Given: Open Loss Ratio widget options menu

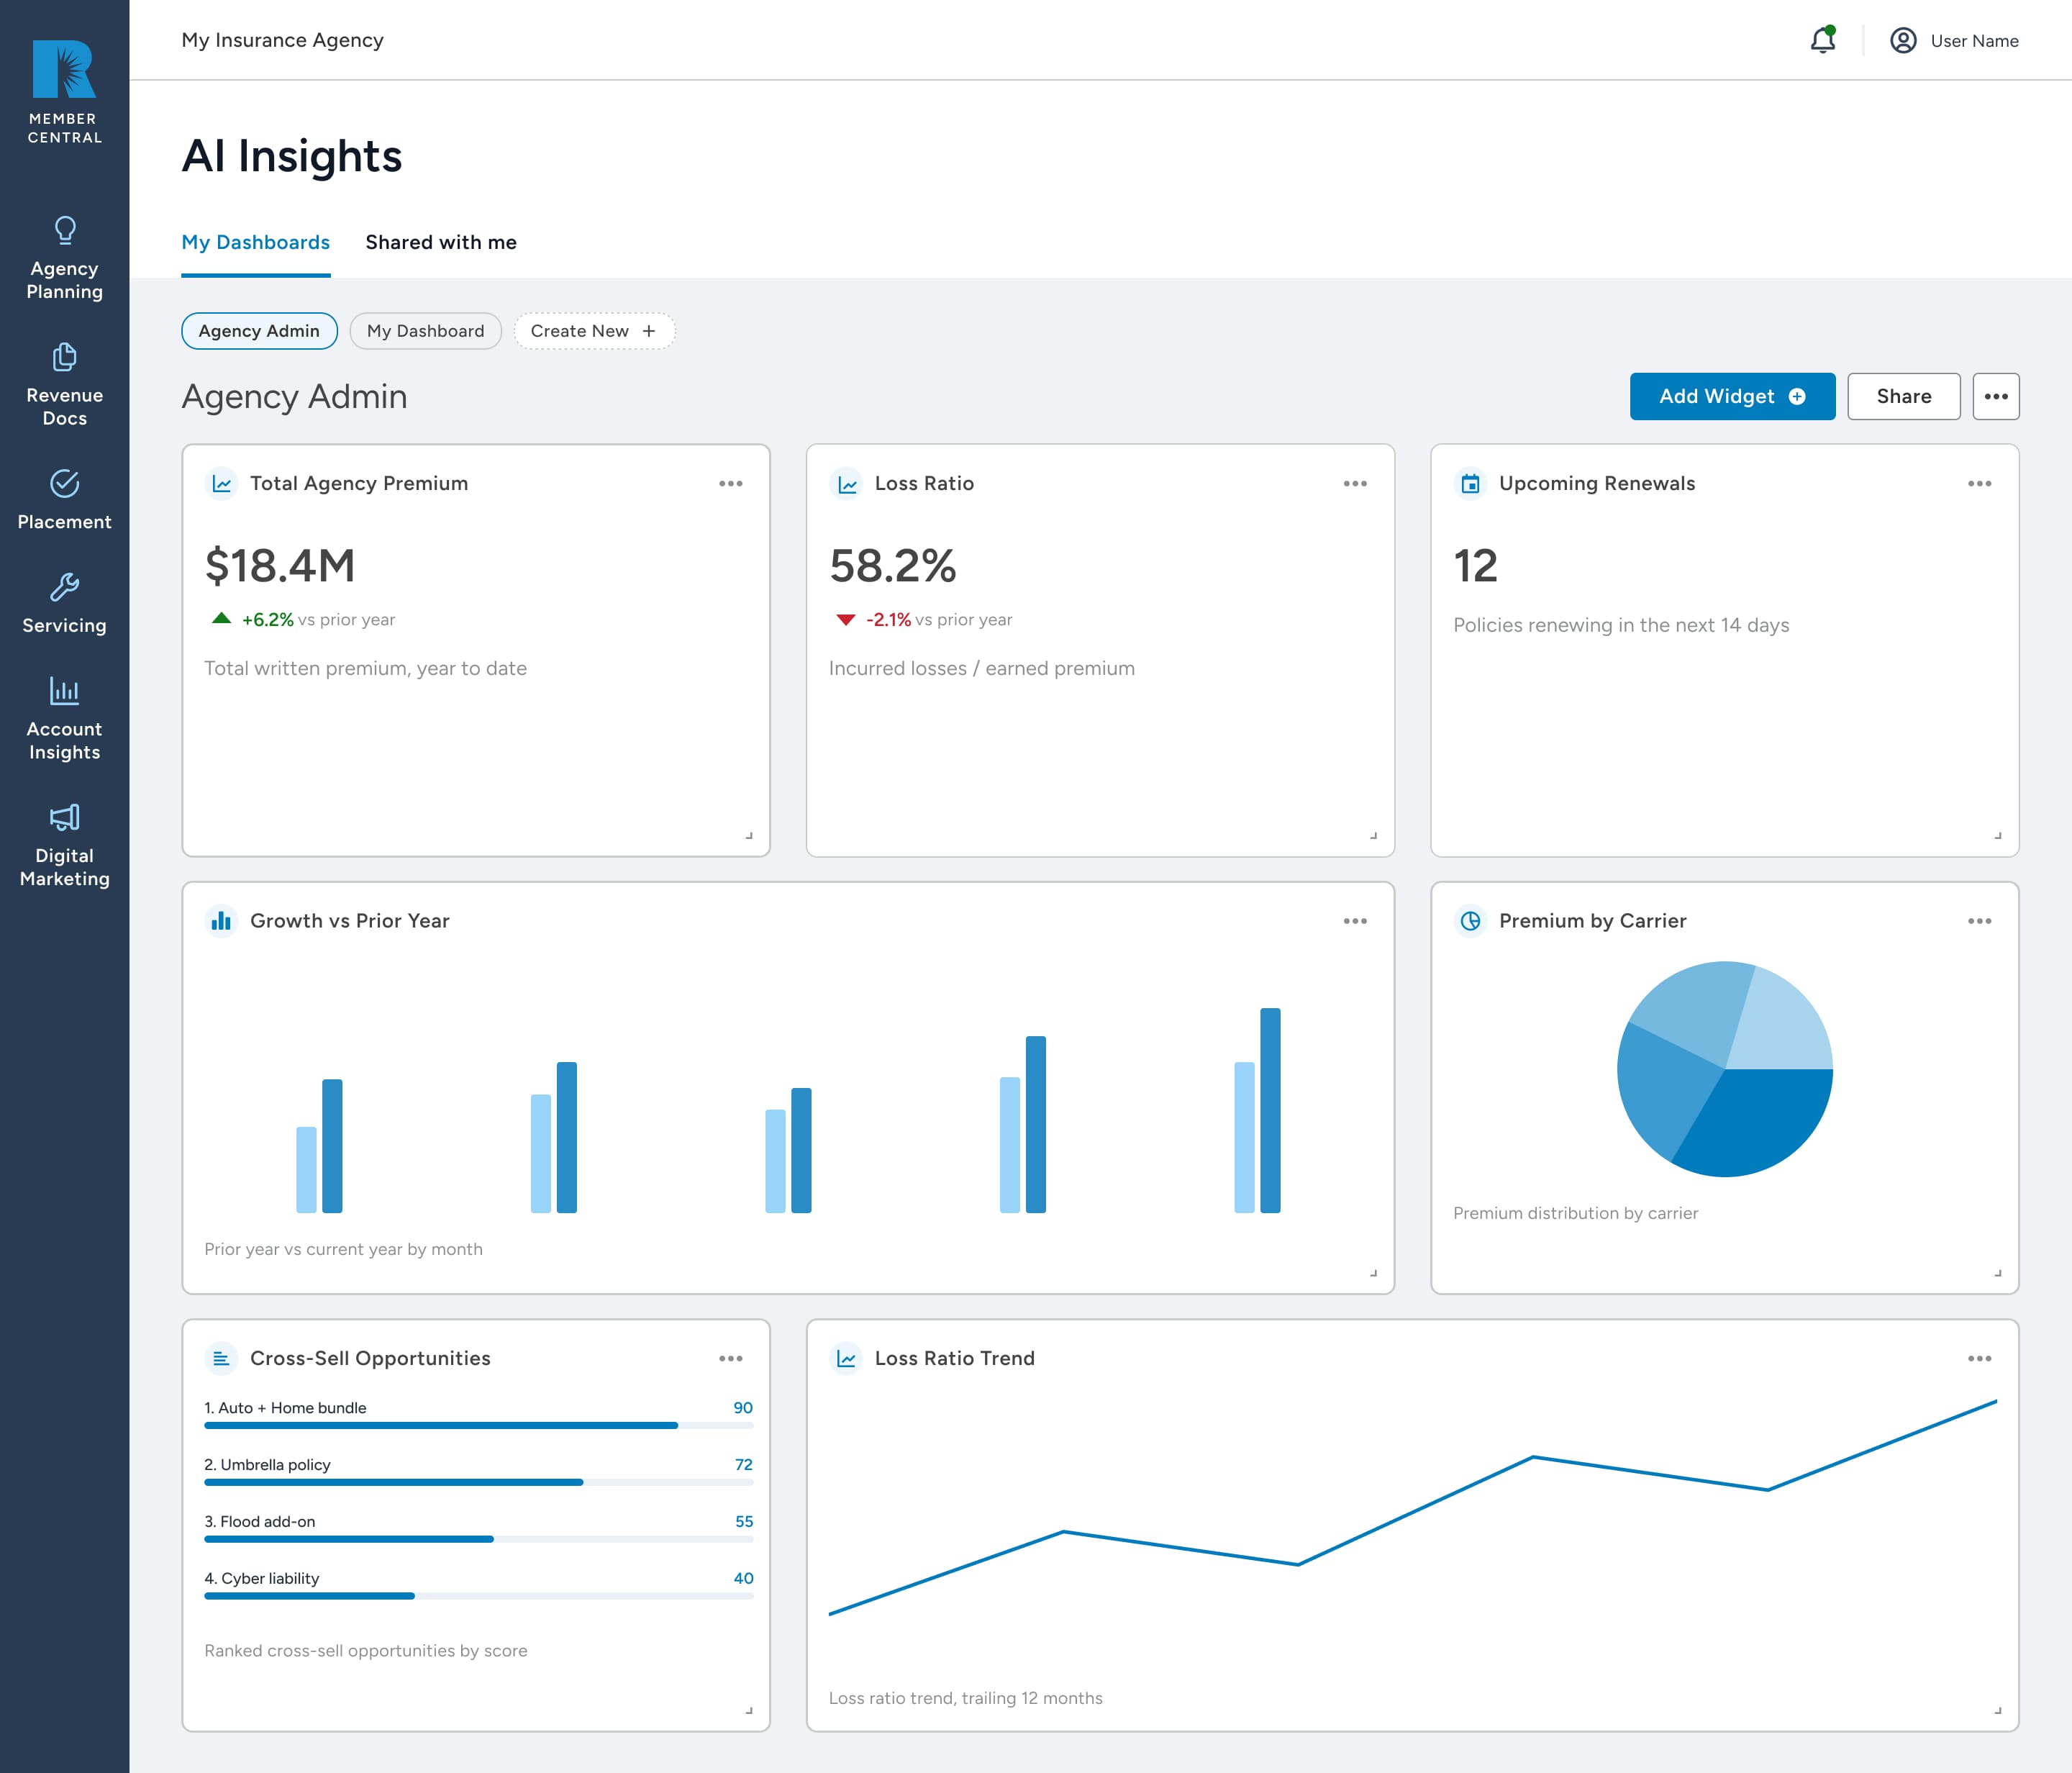Looking at the screenshot, I should click(1355, 484).
